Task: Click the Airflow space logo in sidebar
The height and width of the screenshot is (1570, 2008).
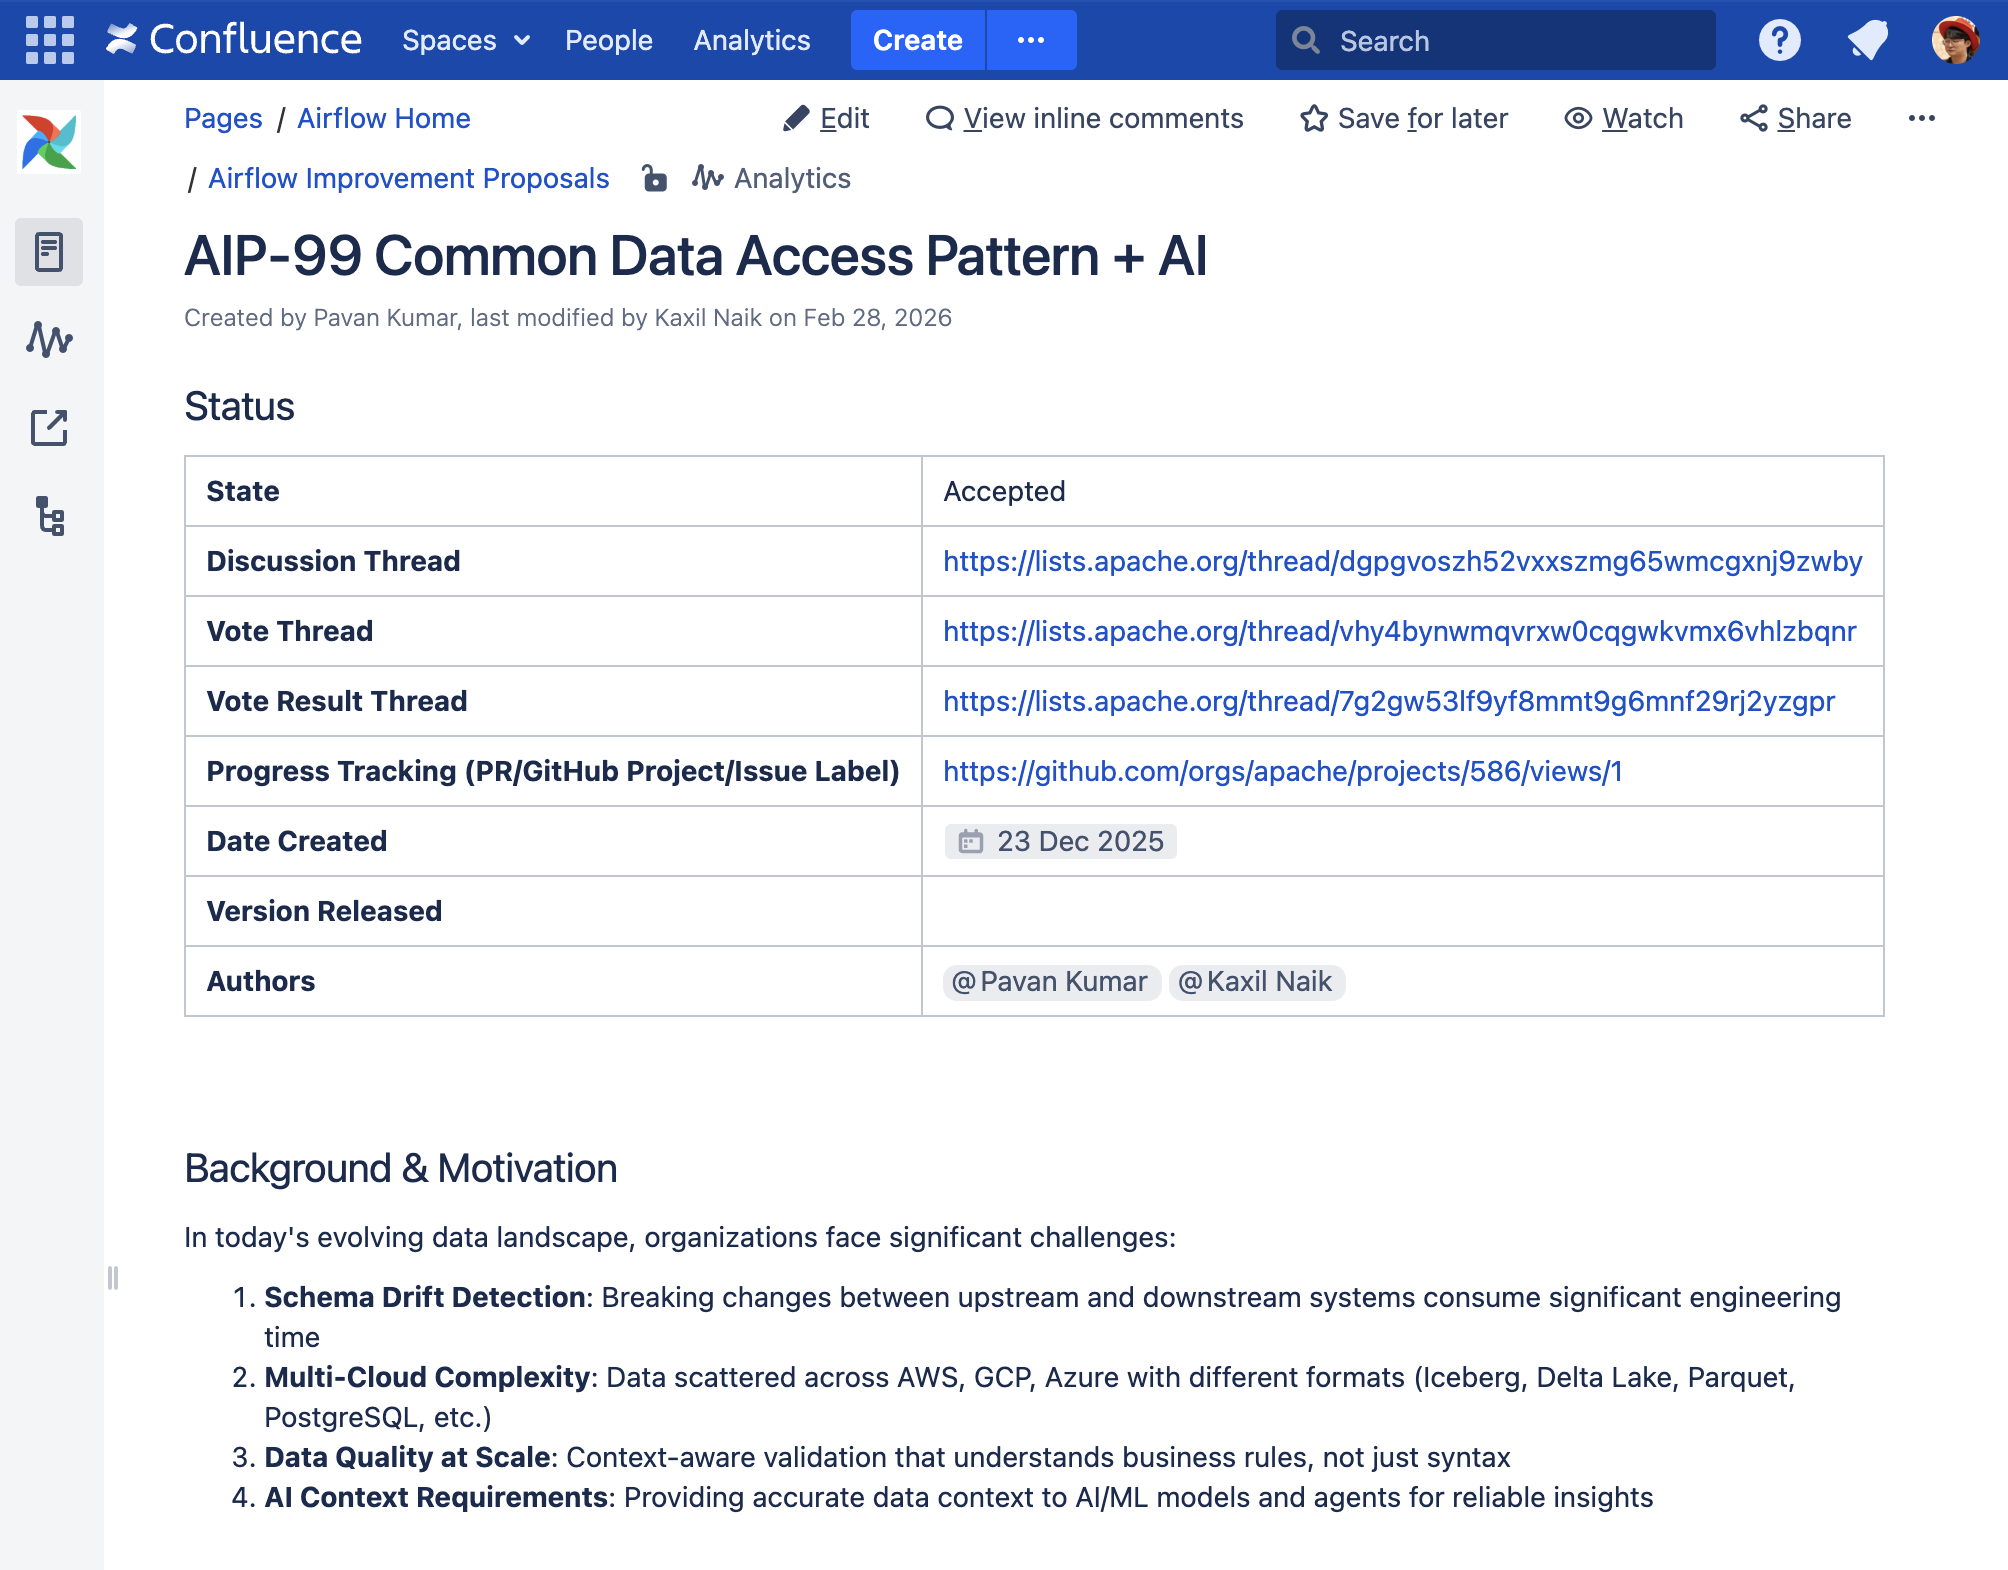Action: pos(49,141)
